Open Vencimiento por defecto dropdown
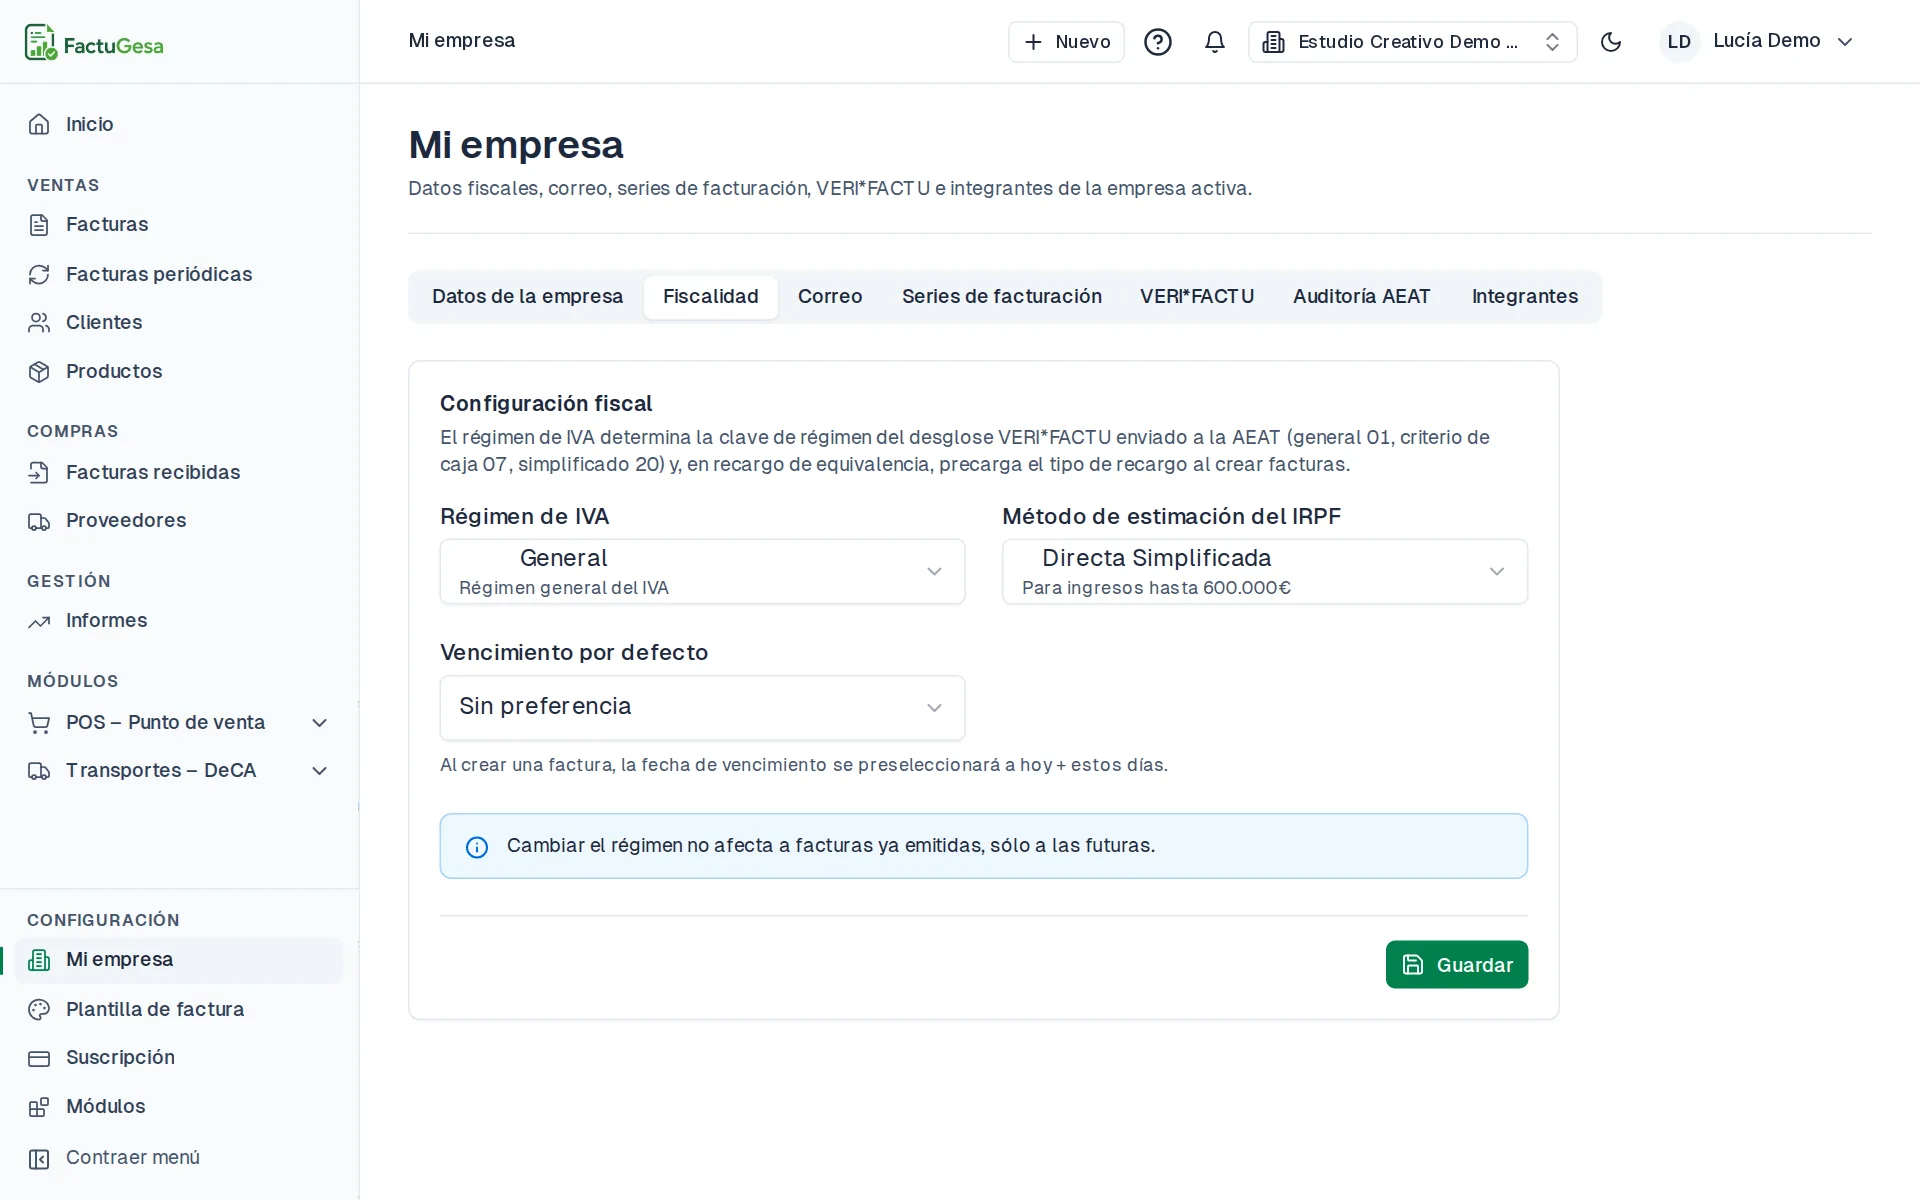The height and width of the screenshot is (1200, 1920). pos(702,708)
